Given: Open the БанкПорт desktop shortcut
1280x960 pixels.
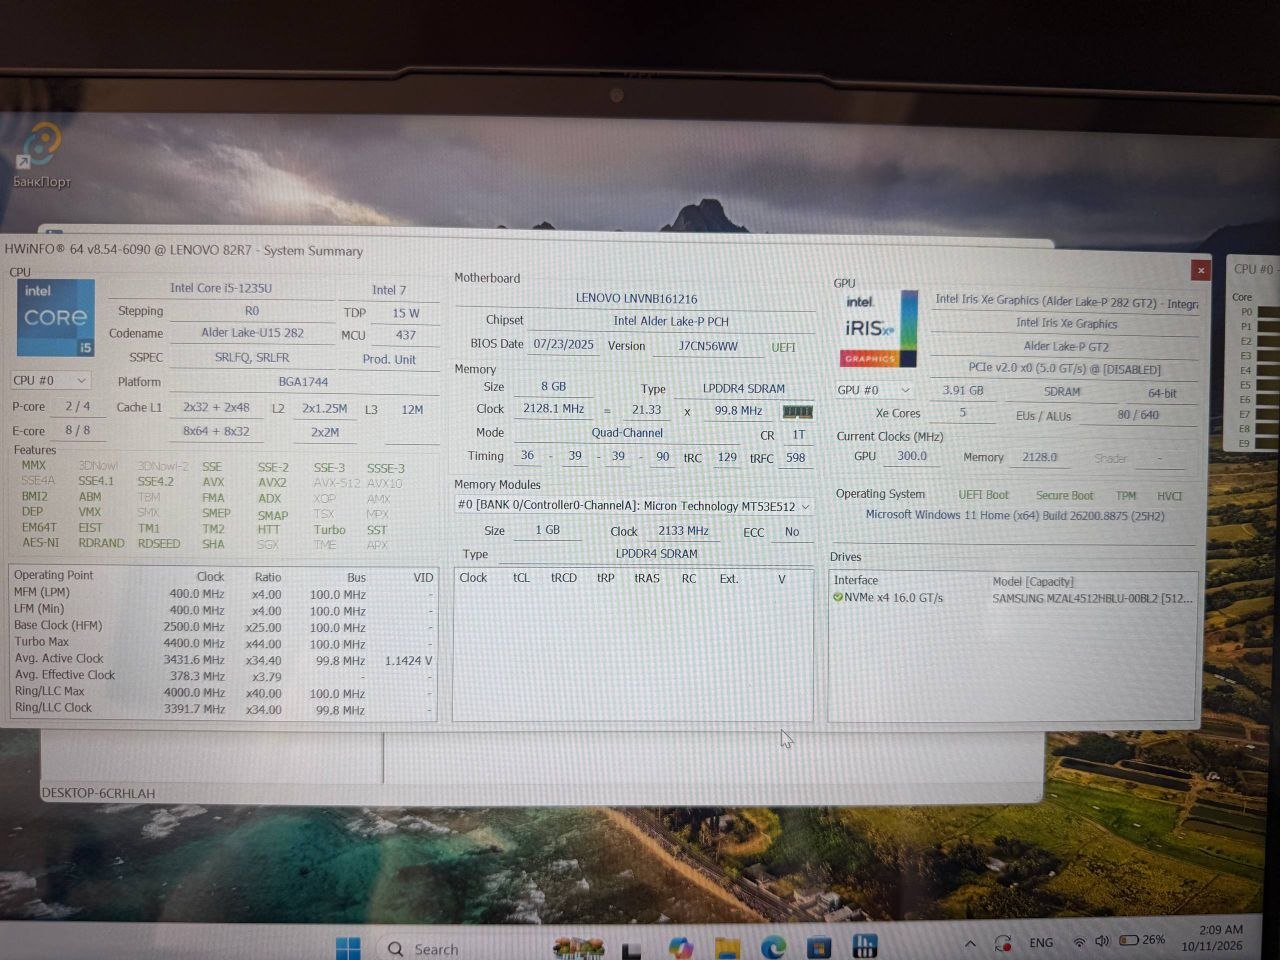Looking at the screenshot, I should coord(42,155).
